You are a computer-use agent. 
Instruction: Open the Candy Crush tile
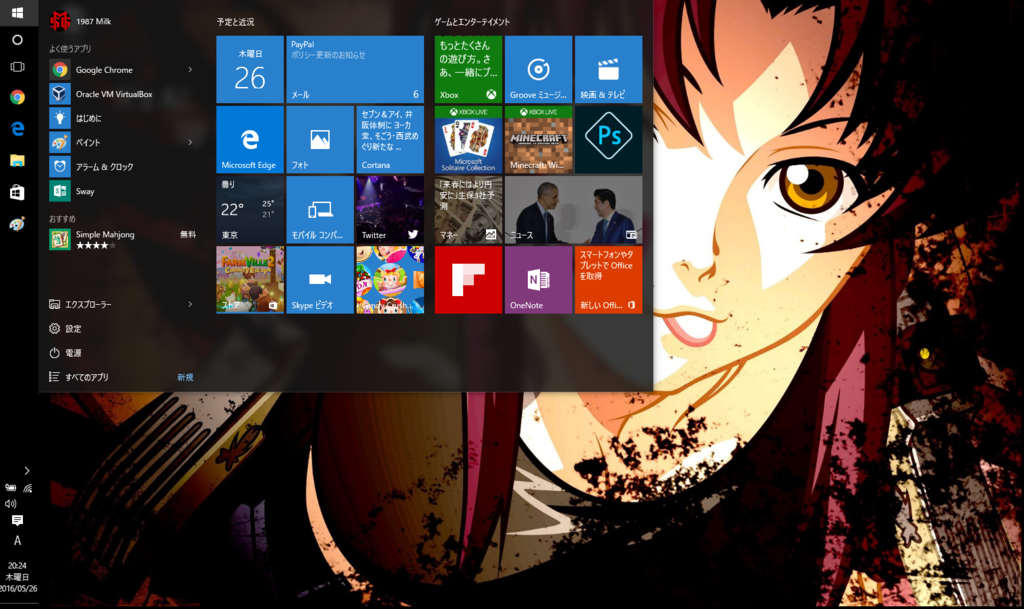coord(390,280)
